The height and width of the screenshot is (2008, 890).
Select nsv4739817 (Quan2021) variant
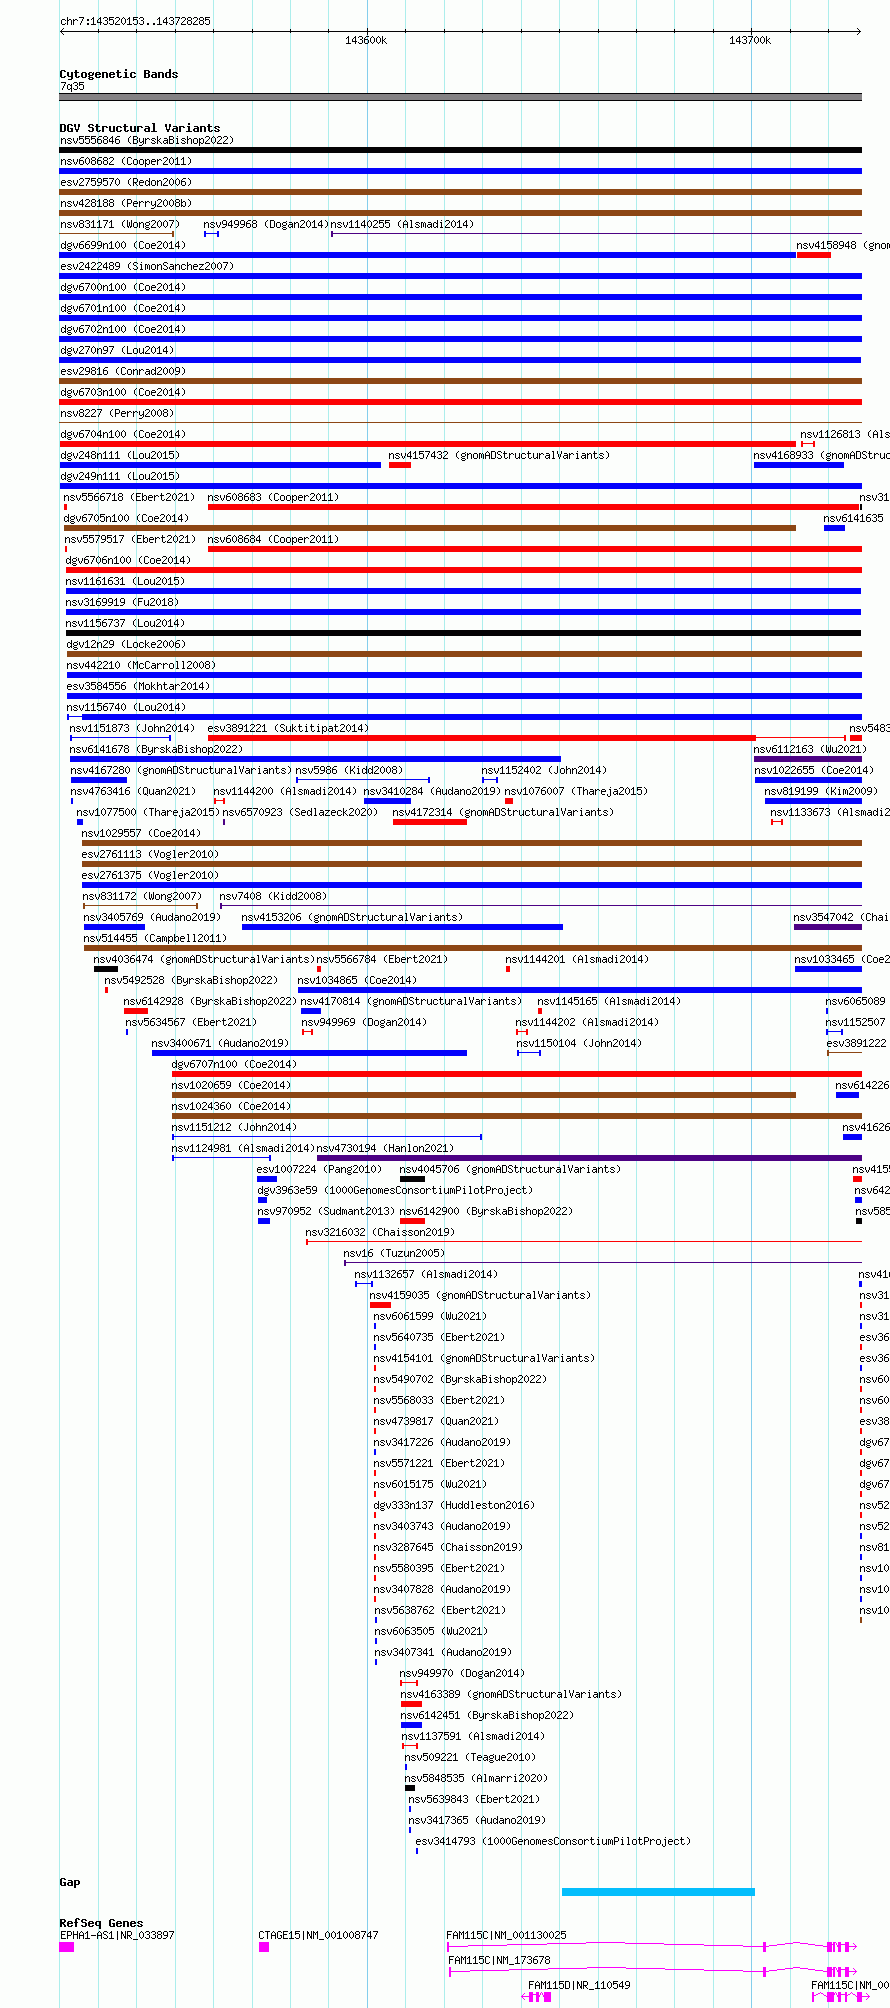[376, 1431]
